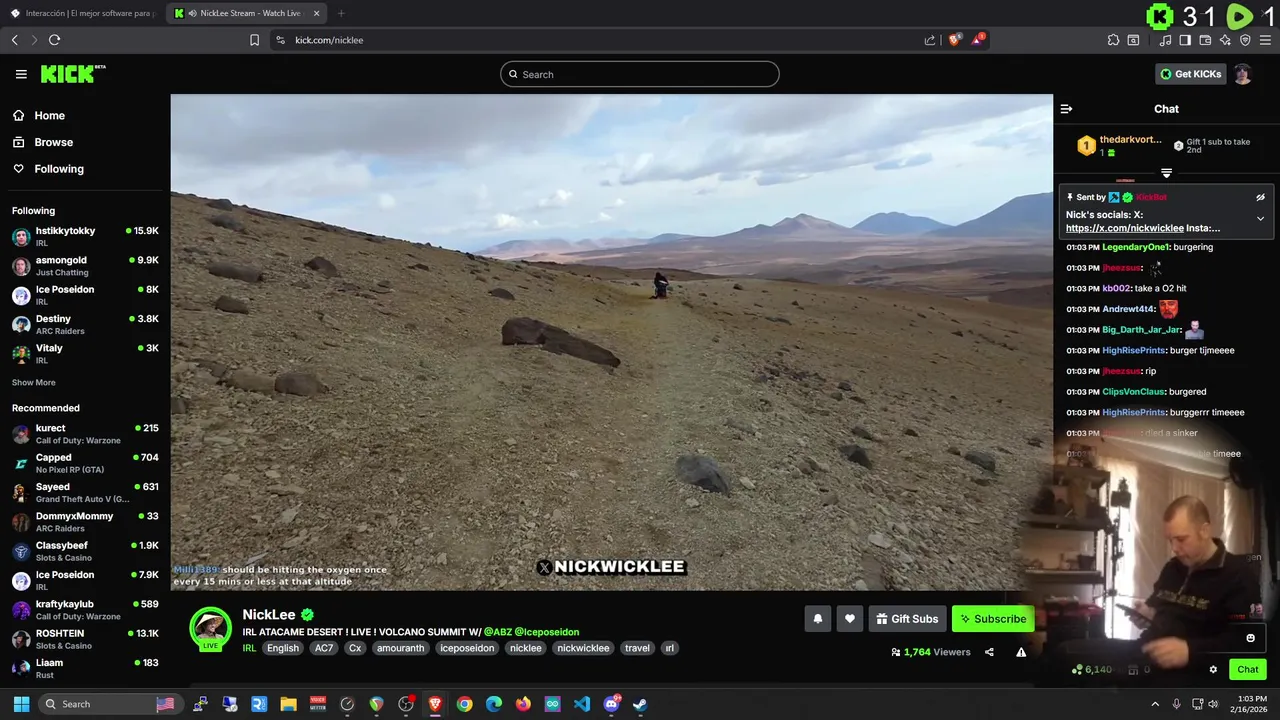Open Destiny's followed channel
This screenshot has height=720, width=1280.
pos(85,324)
